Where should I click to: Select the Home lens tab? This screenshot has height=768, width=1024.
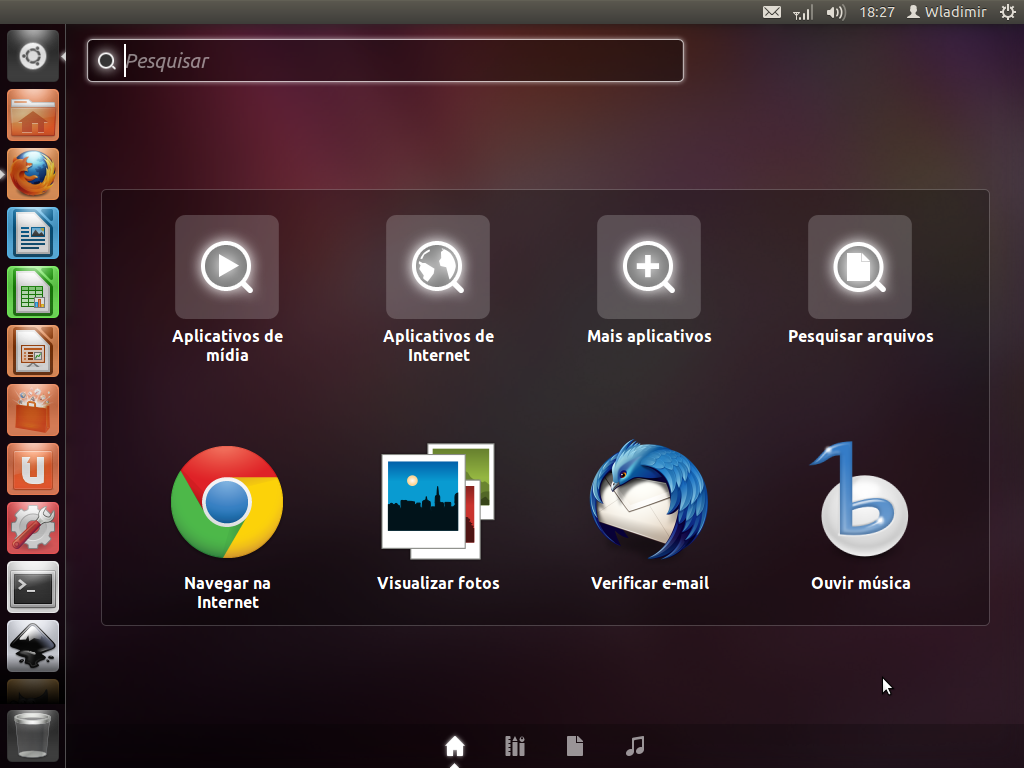point(455,746)
